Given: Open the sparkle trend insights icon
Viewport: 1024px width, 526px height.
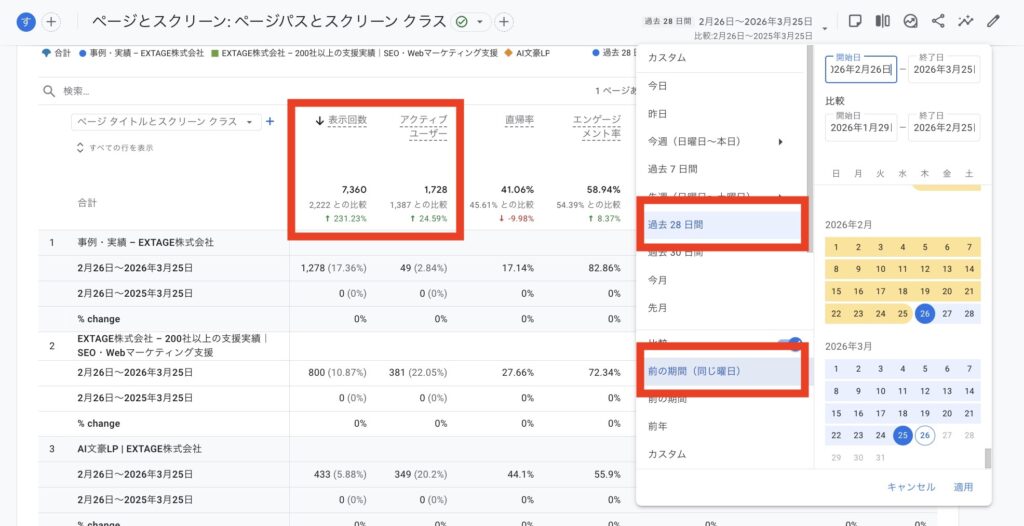Looking at the screenshot, I should (965, 21).
